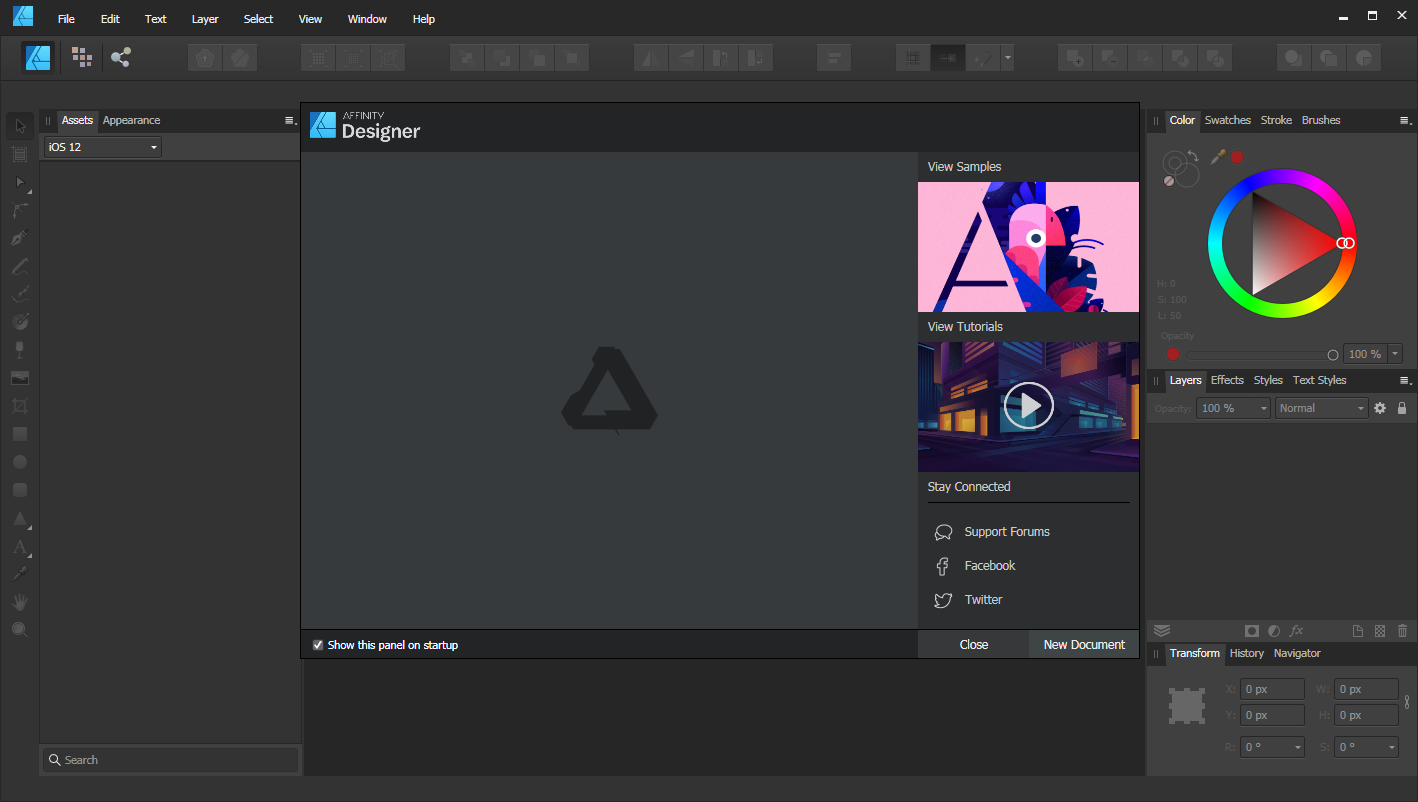Click the Adjustments half-circle icon
Image resolution: width=1418 pixels, height=802 pixels.
click(x=1274, y=631)
